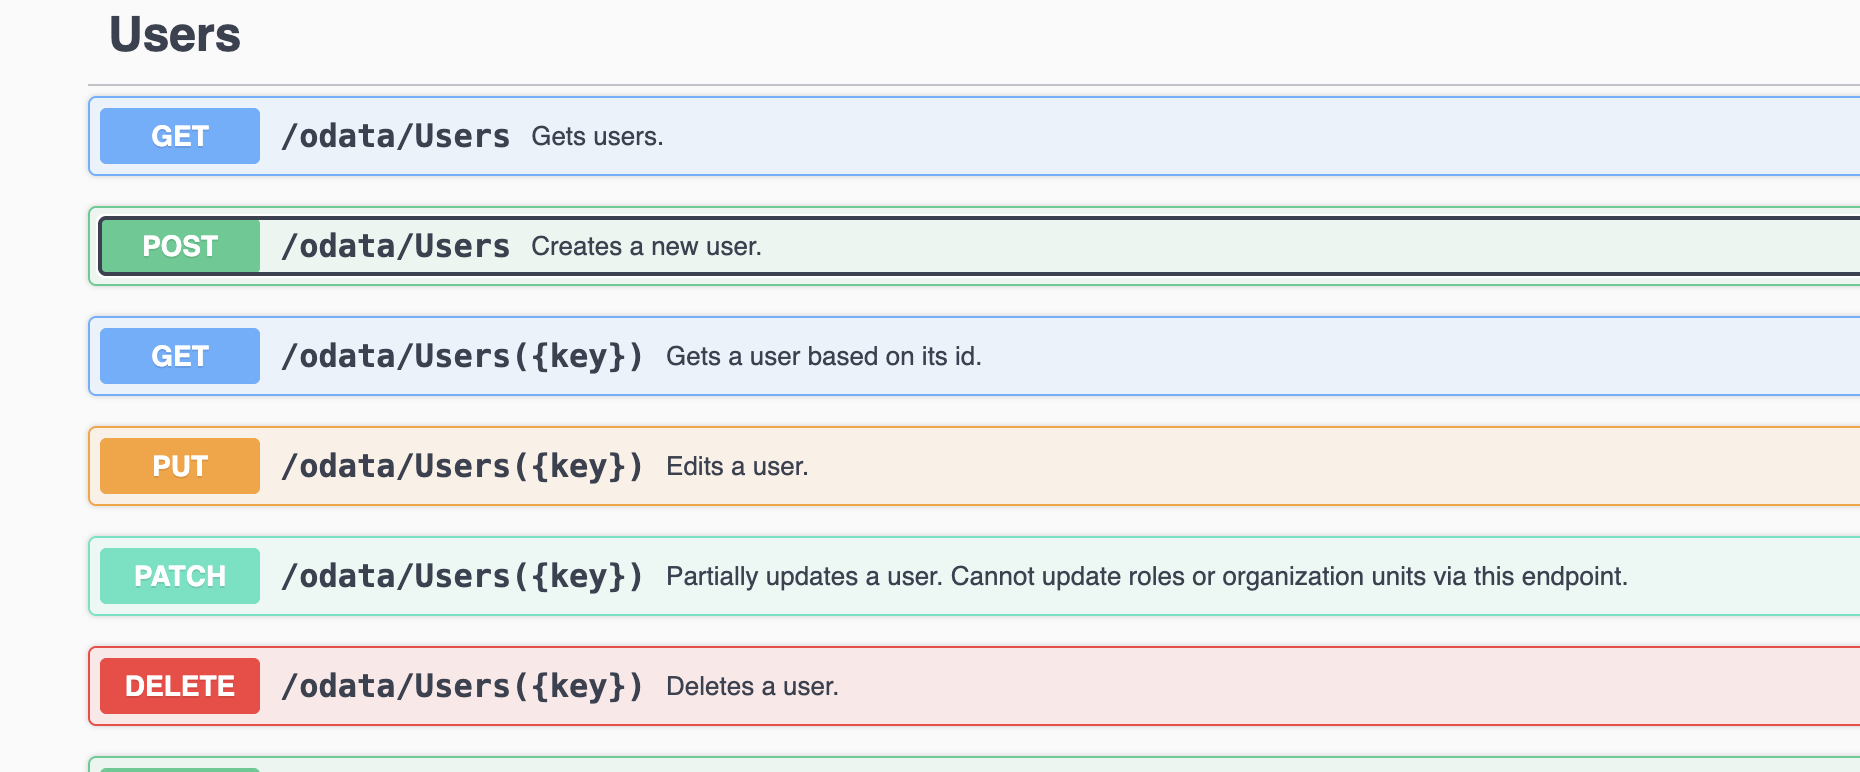This screenshot has width=1860, height=772.
Task: Click the teal PATCH method badge
Action: pos(180,576)
